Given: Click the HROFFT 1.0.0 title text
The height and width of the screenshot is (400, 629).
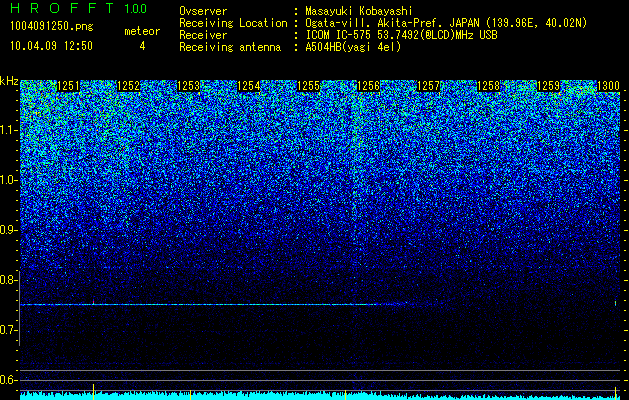Looking at the screenshot, I should pyautogui.click(x=79, y=8).
